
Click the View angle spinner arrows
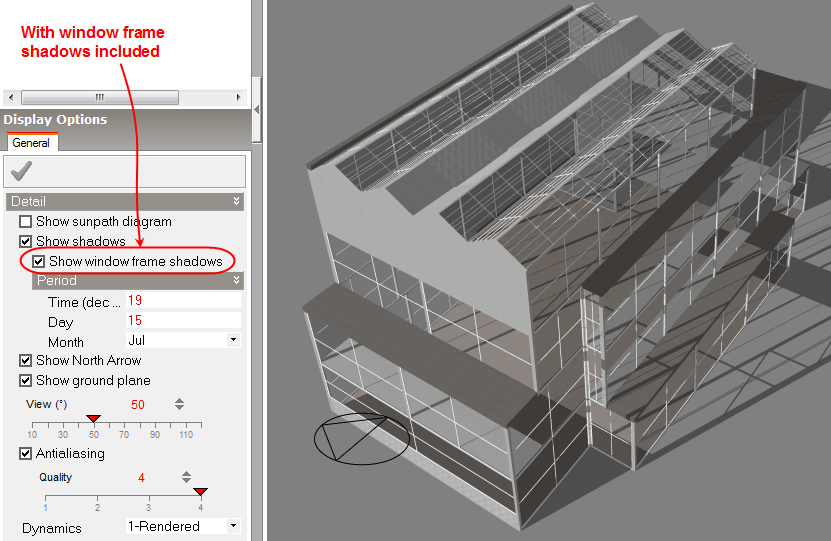tap(179, 404)
